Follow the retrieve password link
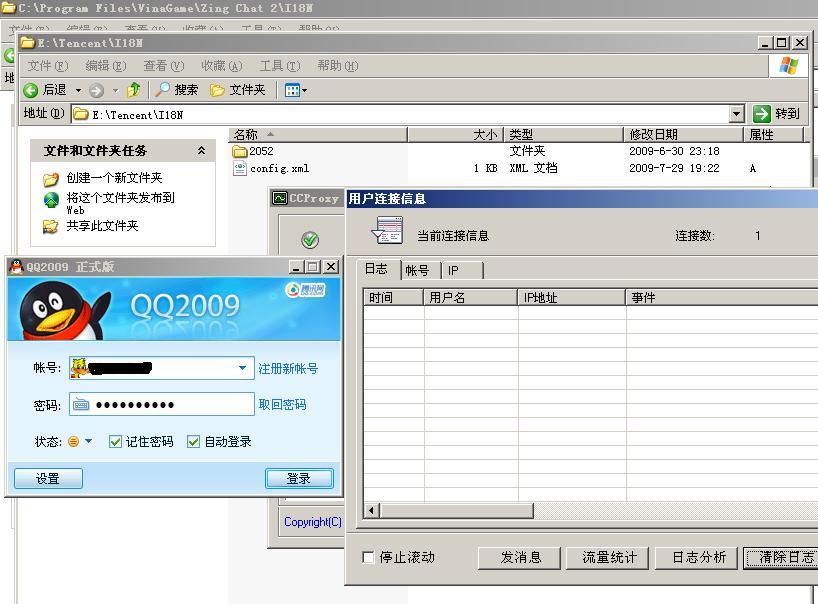This screenshot has width=818, height=604. pyautogui.click(x=282, y=405)
